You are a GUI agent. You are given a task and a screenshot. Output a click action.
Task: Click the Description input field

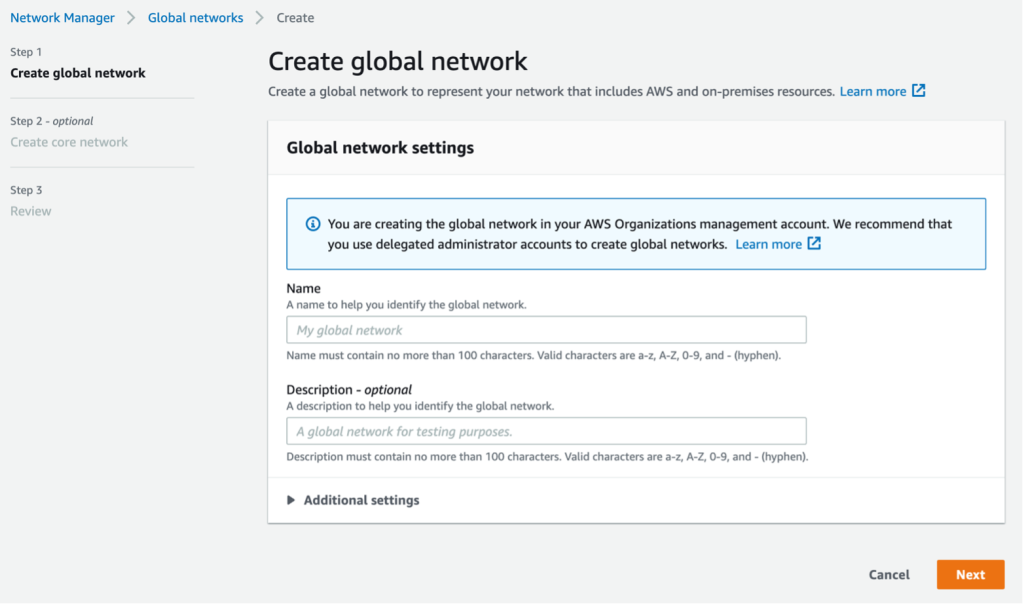[546, 431]
